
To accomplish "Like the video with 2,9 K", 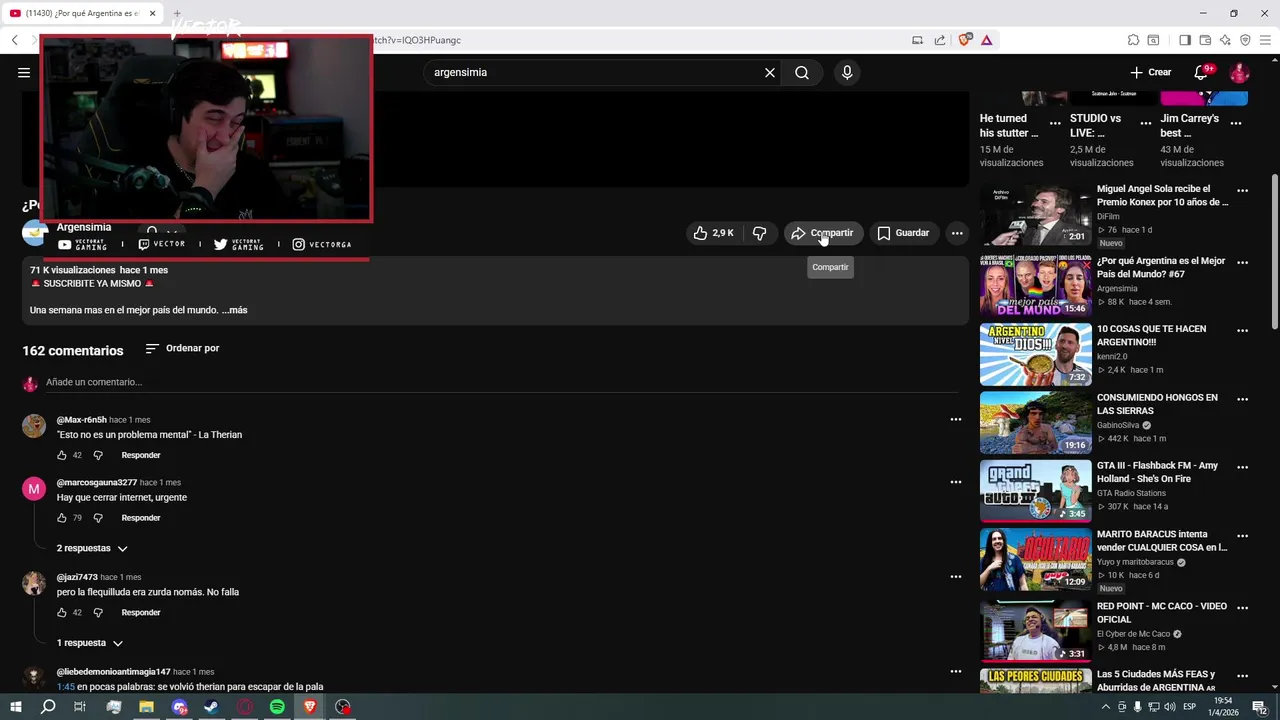I will (x=714, y=233).
